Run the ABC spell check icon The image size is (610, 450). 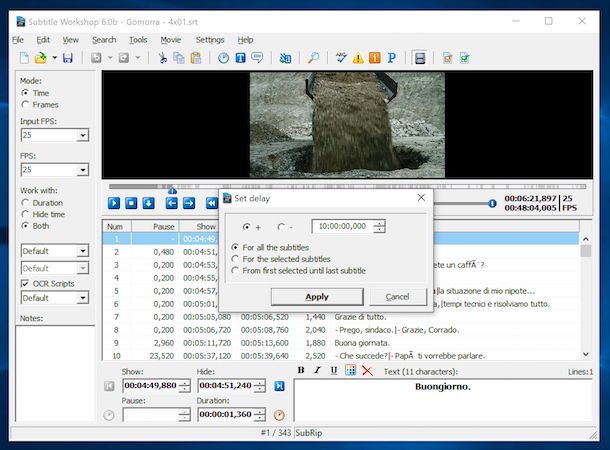point(341,58)
